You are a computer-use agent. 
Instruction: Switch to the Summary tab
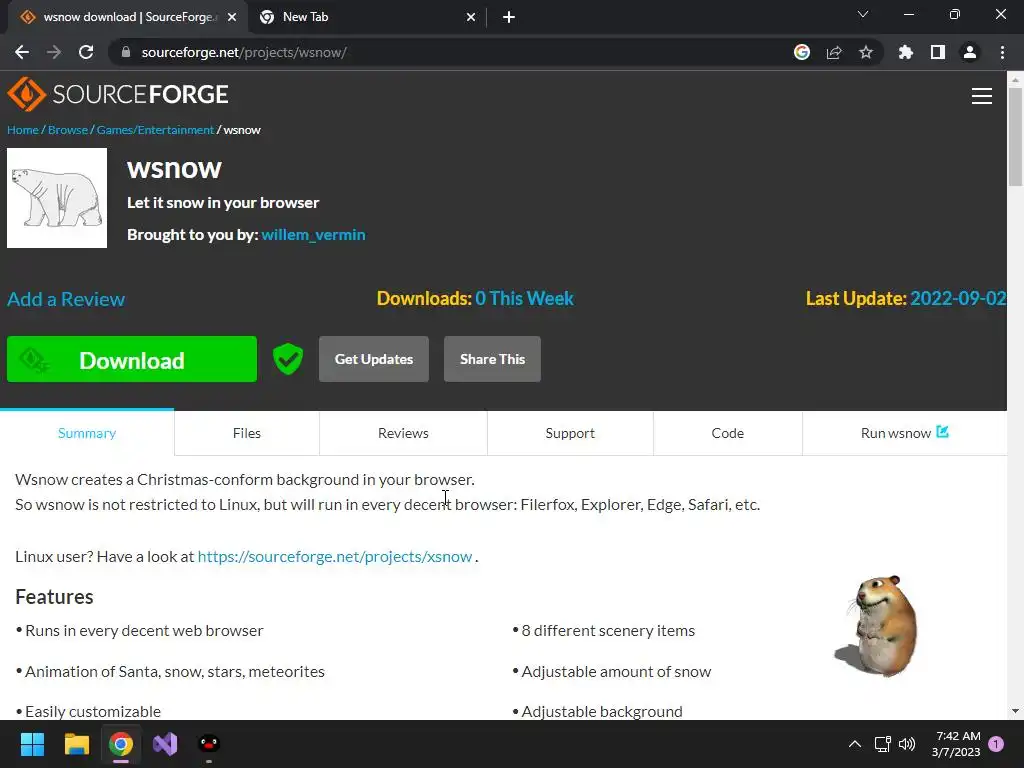coord(87,433)
